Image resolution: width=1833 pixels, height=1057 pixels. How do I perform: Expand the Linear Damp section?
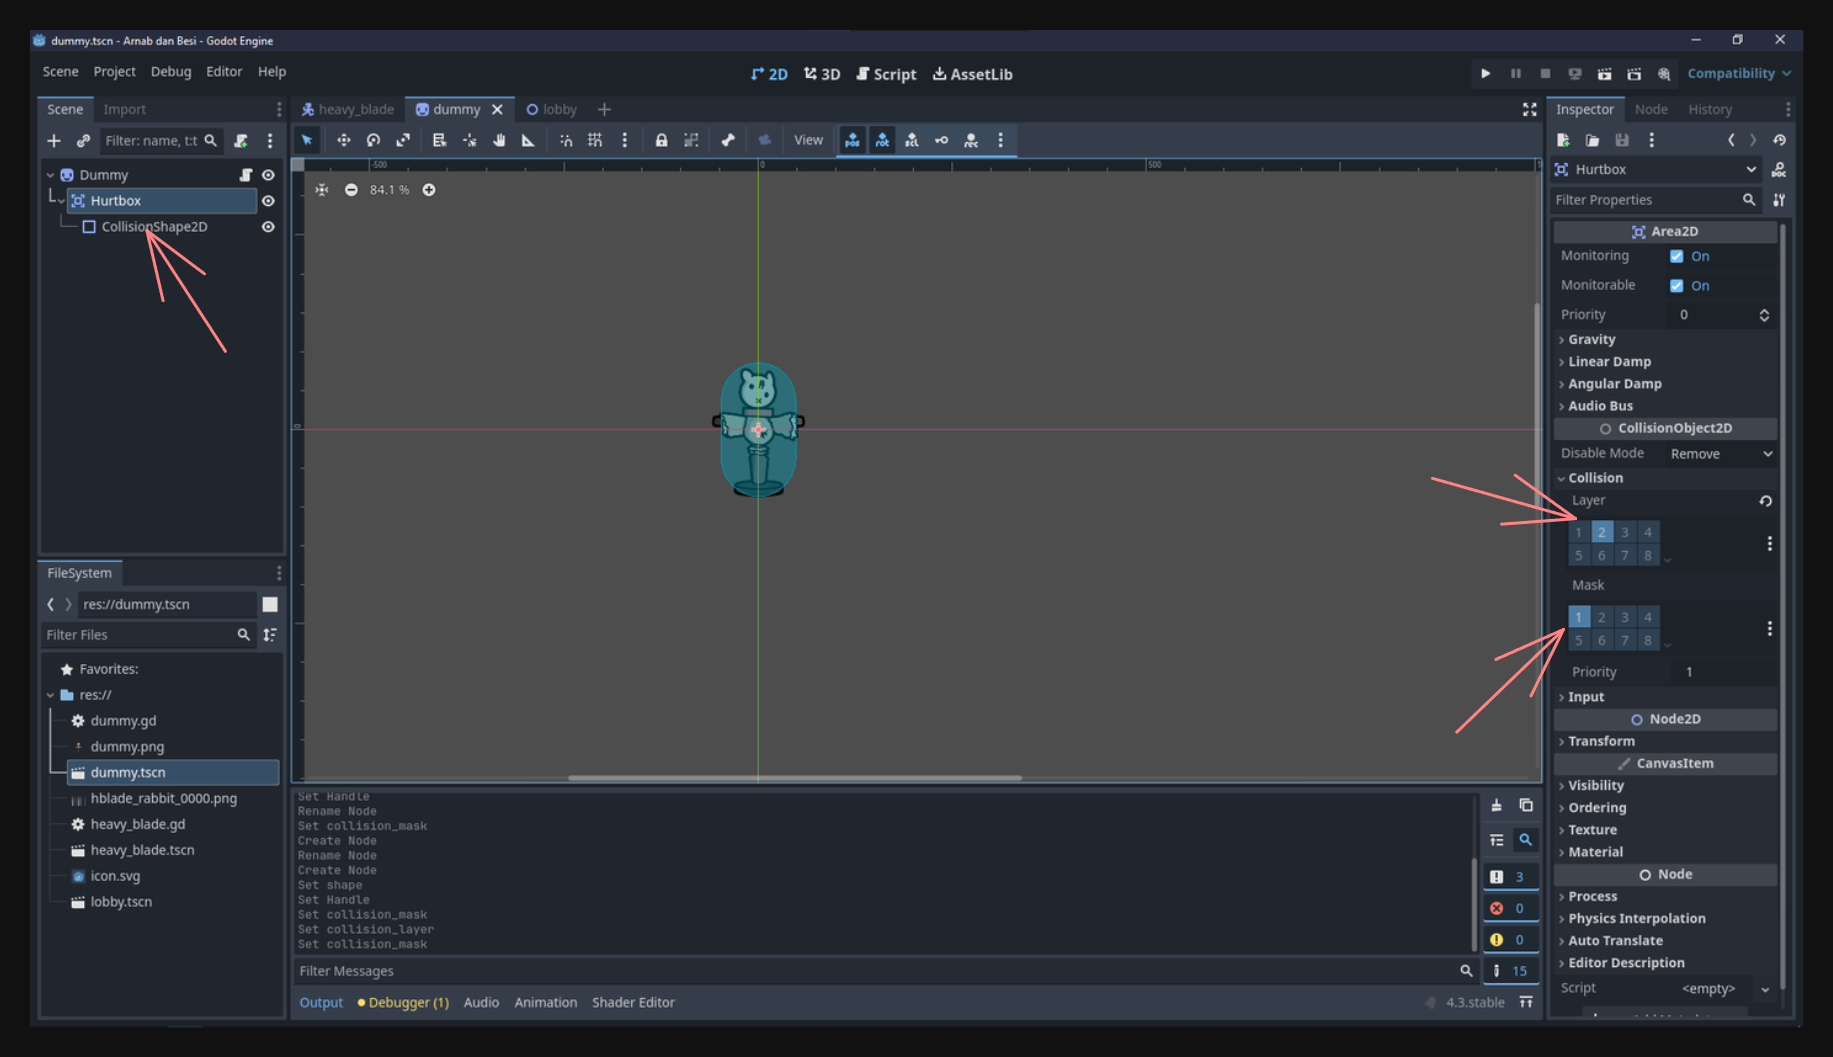(1665, 362)
